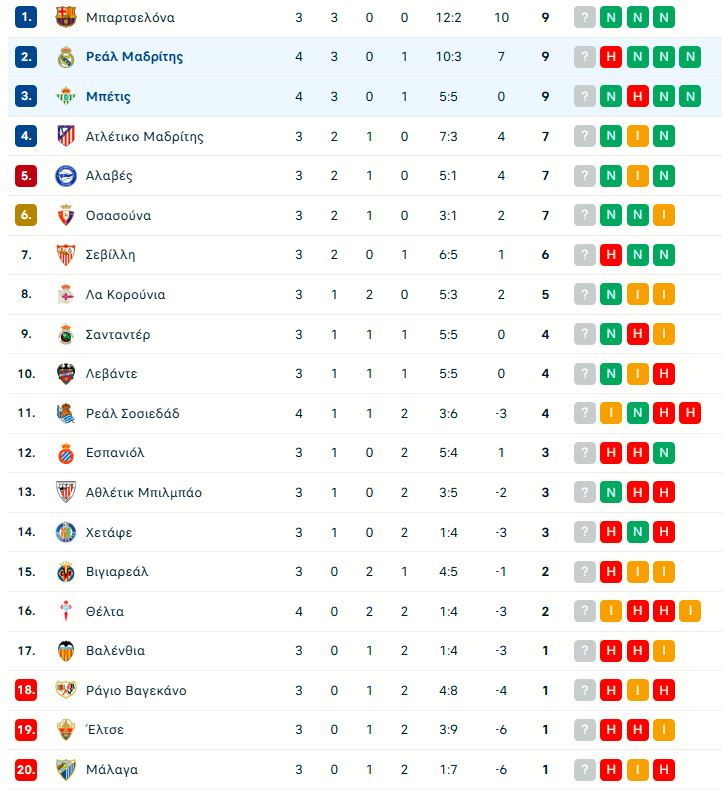Click position badge 5 next to Αλαβές

pyautogui.click(x=26, y=175)
